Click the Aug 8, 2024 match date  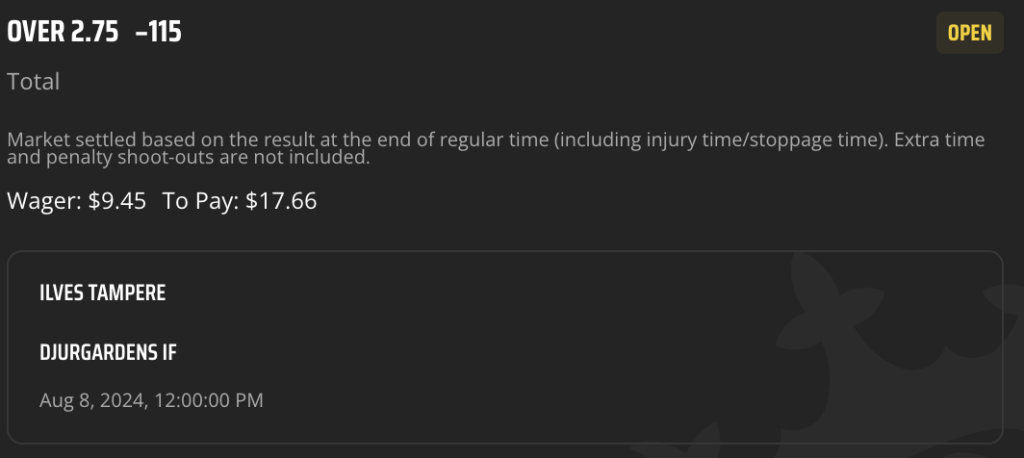(x=93, y=401)
